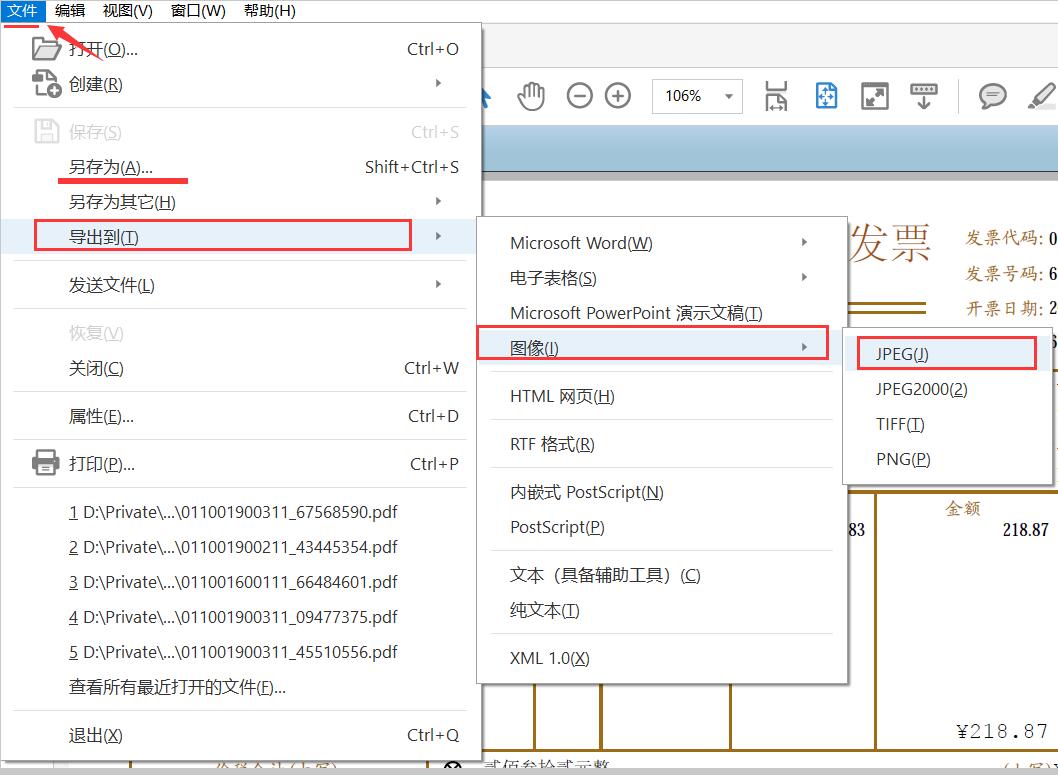This screenshot has width=1058, height=775.
Task: Click the printer icon beside 打印(P)
Action: tap(46, 463)
